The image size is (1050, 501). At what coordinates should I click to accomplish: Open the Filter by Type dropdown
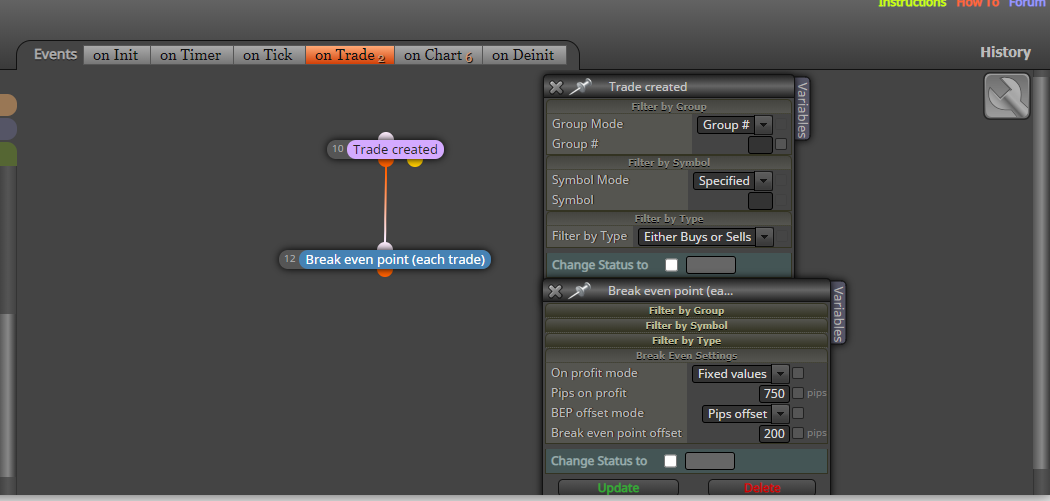[x=706, y=236]
